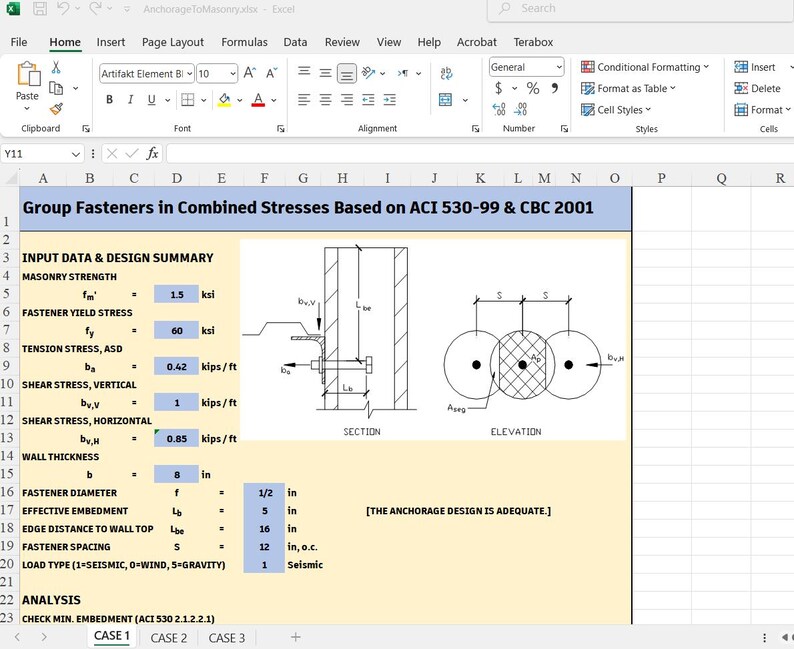This screenshot has width=794, height=649.
Task: Click the text direction icon
Action: click(x=403, y=73)
